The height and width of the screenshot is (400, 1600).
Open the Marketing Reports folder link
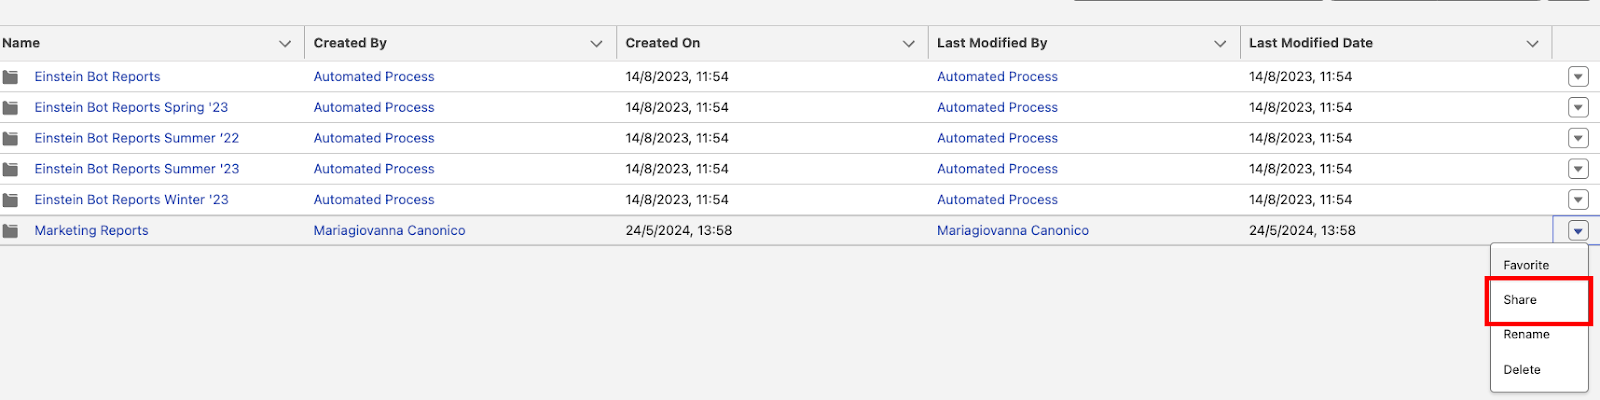(x=91, y=231)
